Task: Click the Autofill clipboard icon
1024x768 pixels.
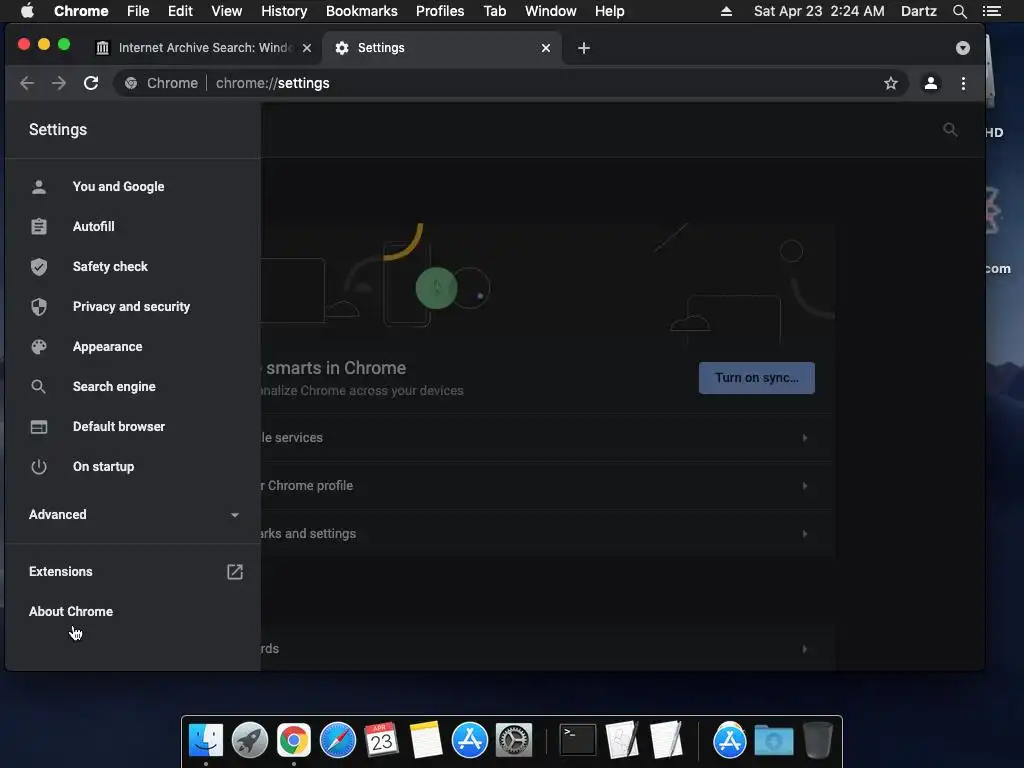Action: [39, 227]
